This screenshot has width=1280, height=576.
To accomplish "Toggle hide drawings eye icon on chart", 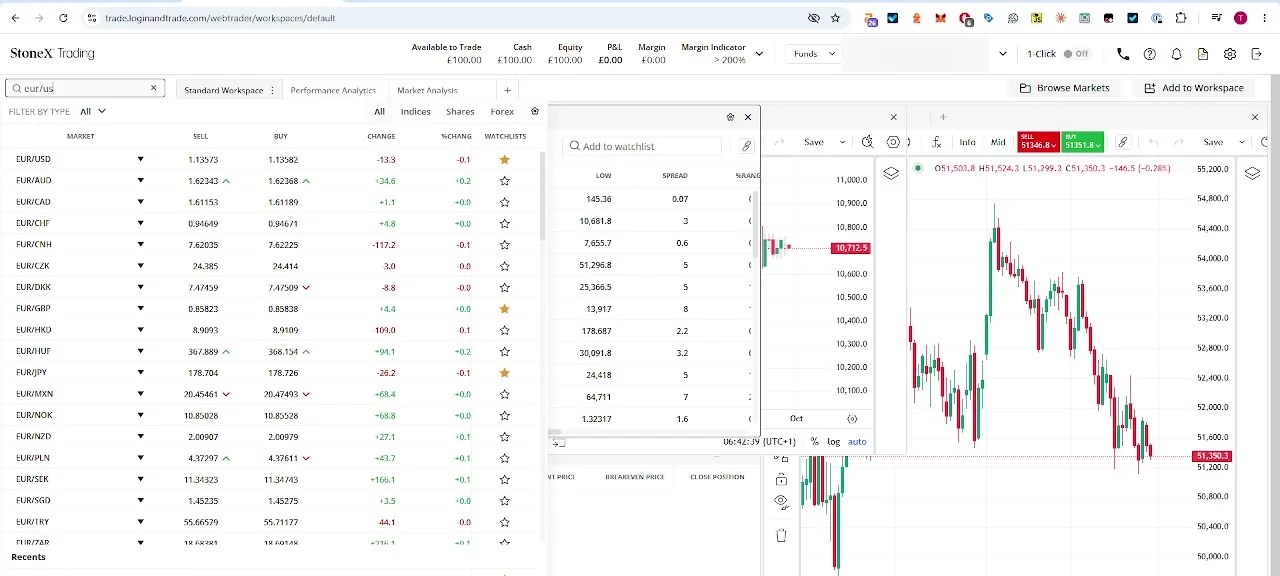I will [x=781, y=501].
